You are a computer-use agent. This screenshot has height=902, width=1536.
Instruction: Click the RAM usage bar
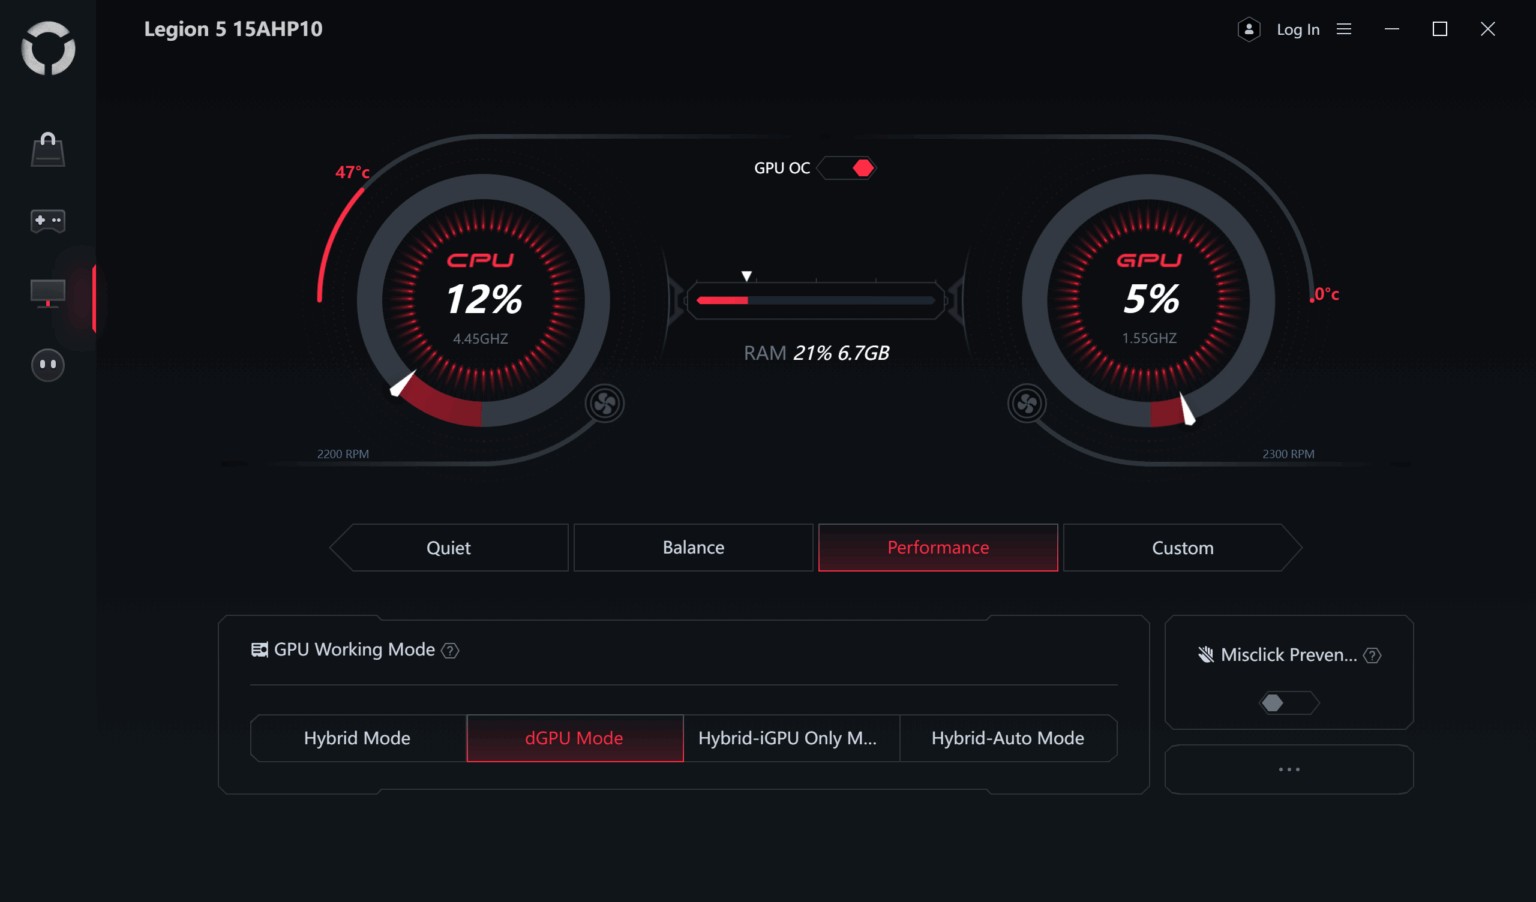pos(816,300)
